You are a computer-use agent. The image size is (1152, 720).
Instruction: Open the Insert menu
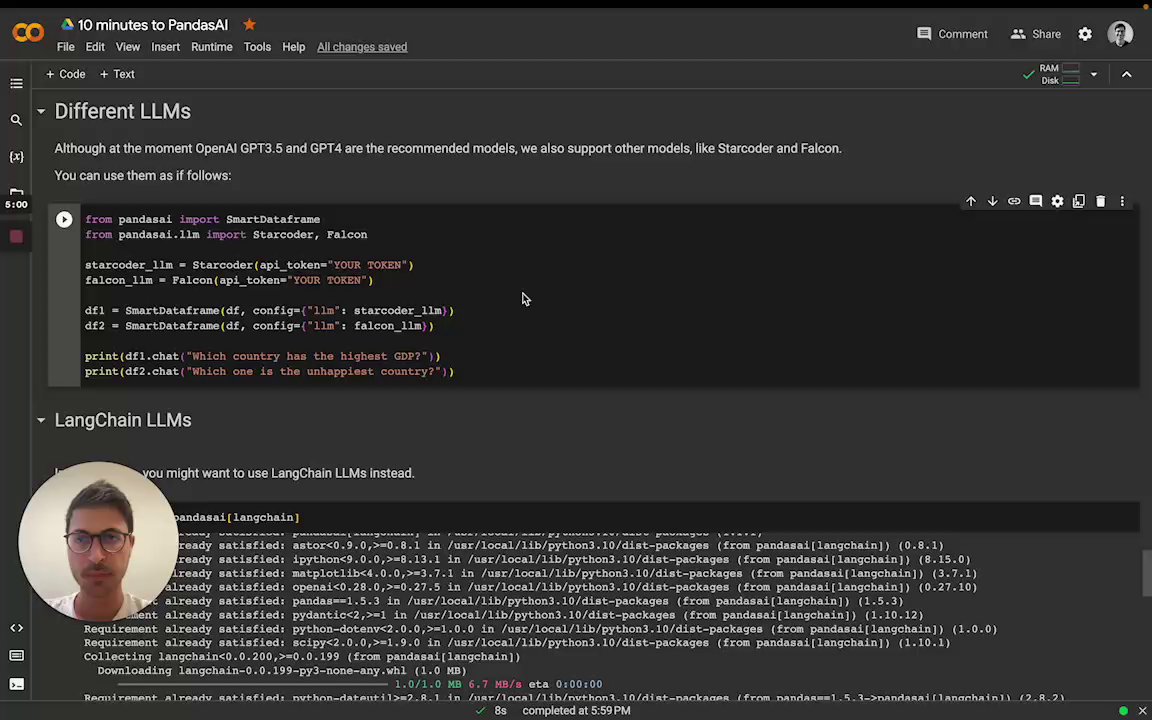pyautogui.click(x=165, y=47)
